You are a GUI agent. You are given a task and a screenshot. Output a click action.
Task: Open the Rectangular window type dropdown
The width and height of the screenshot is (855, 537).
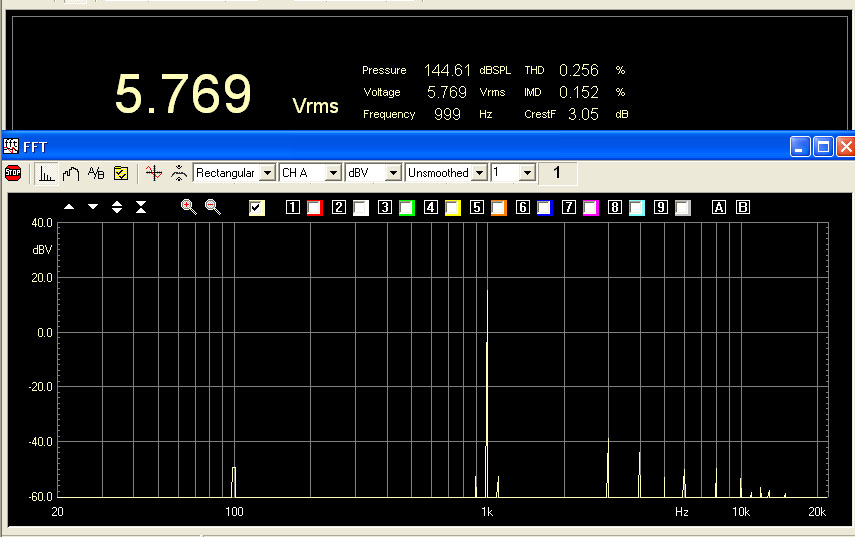pyautogui.click(x=266, y=173)
